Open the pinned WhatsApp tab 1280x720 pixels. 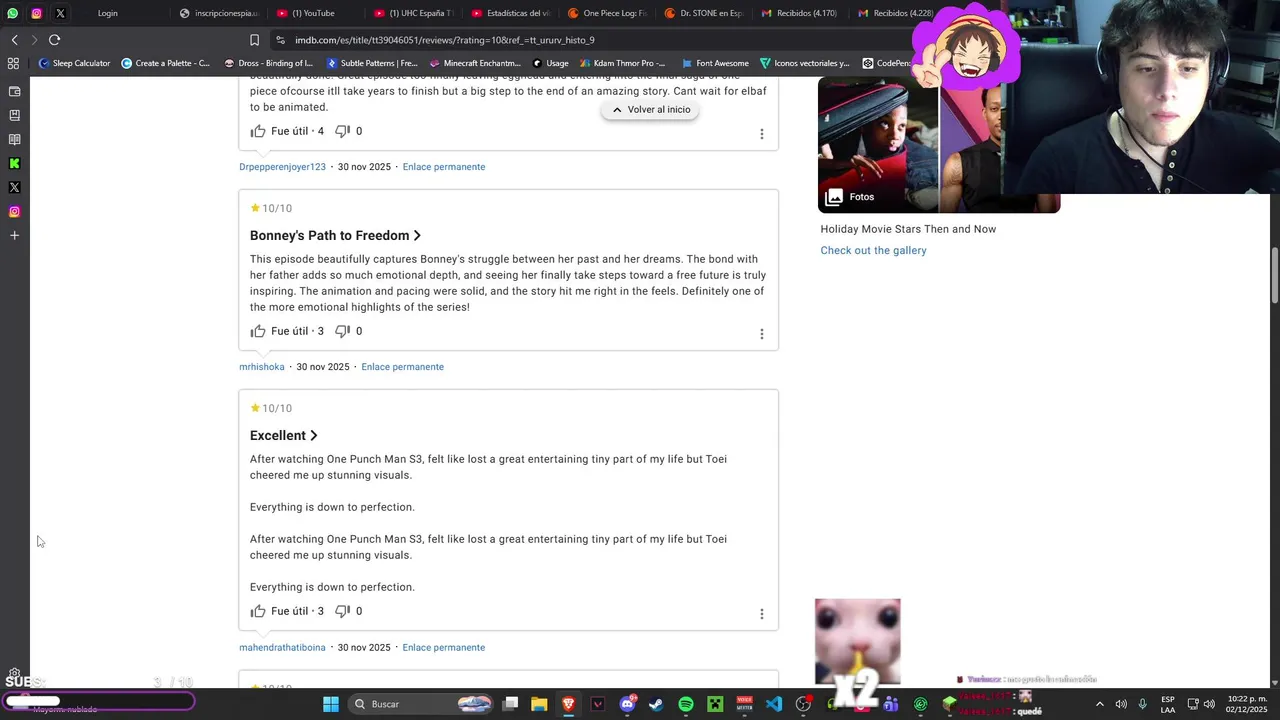13,13
